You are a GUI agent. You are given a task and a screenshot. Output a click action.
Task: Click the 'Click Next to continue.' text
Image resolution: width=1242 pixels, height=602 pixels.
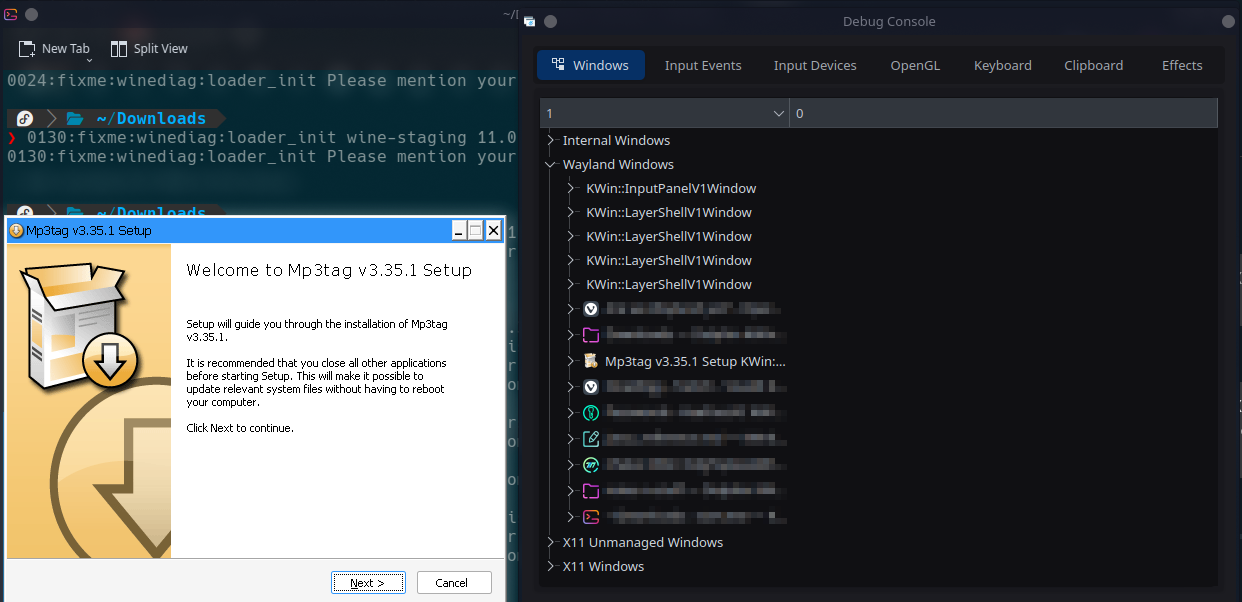pos(240,428)
